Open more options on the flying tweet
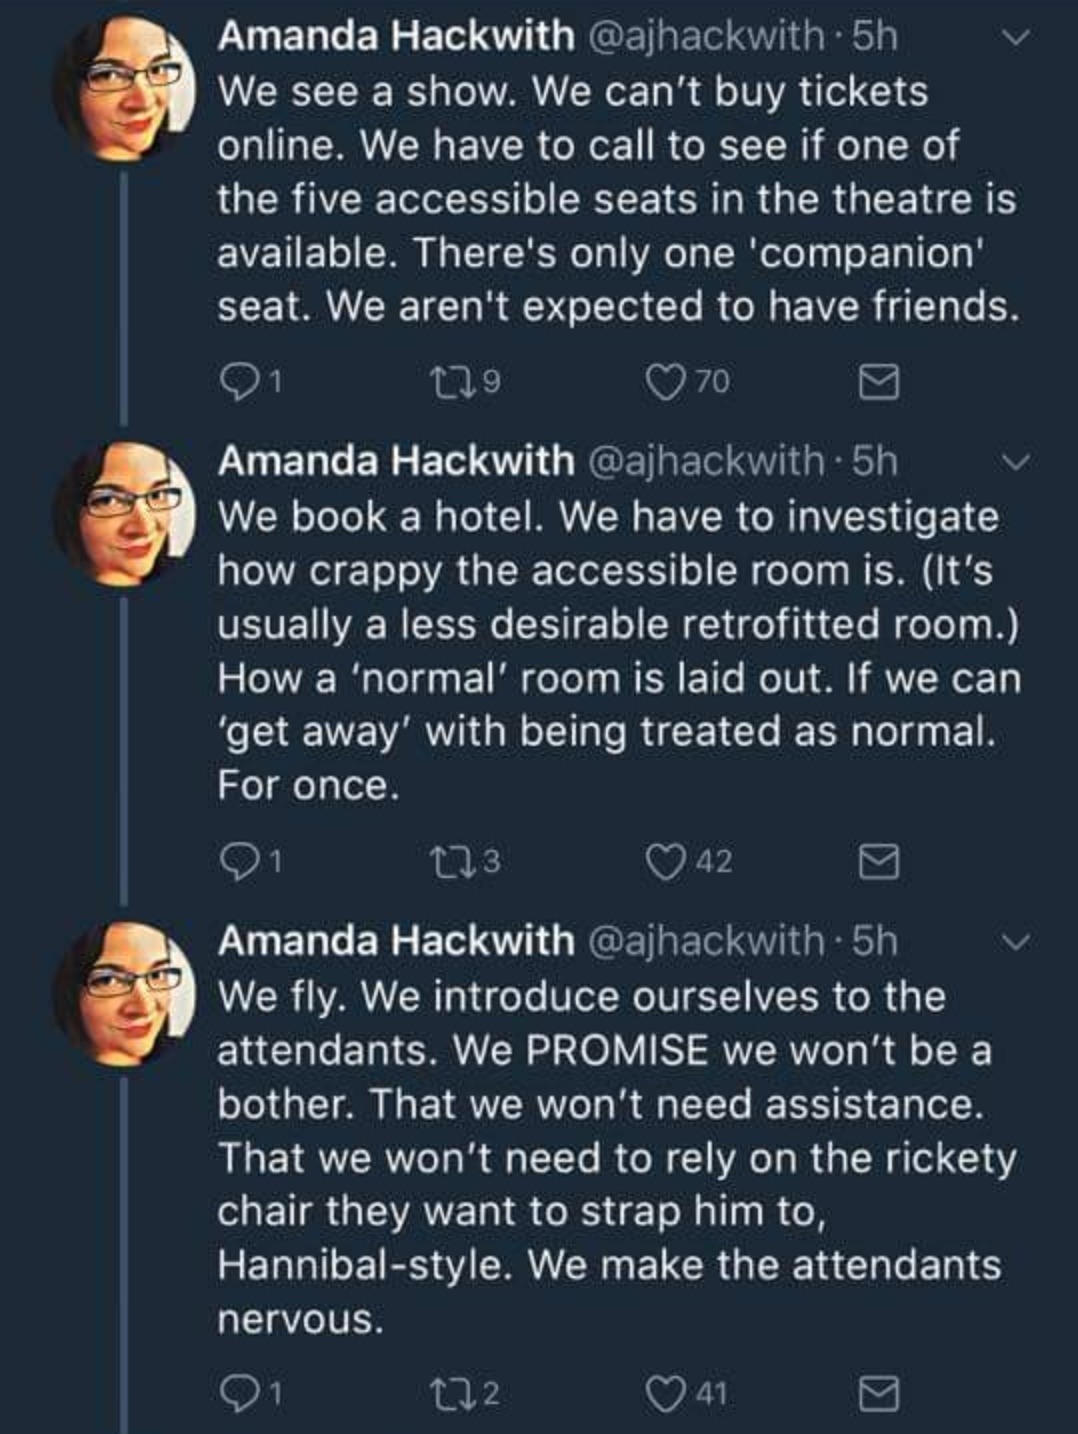1078x1434 pixels. pyautogui.click(x=1015, y=943)
